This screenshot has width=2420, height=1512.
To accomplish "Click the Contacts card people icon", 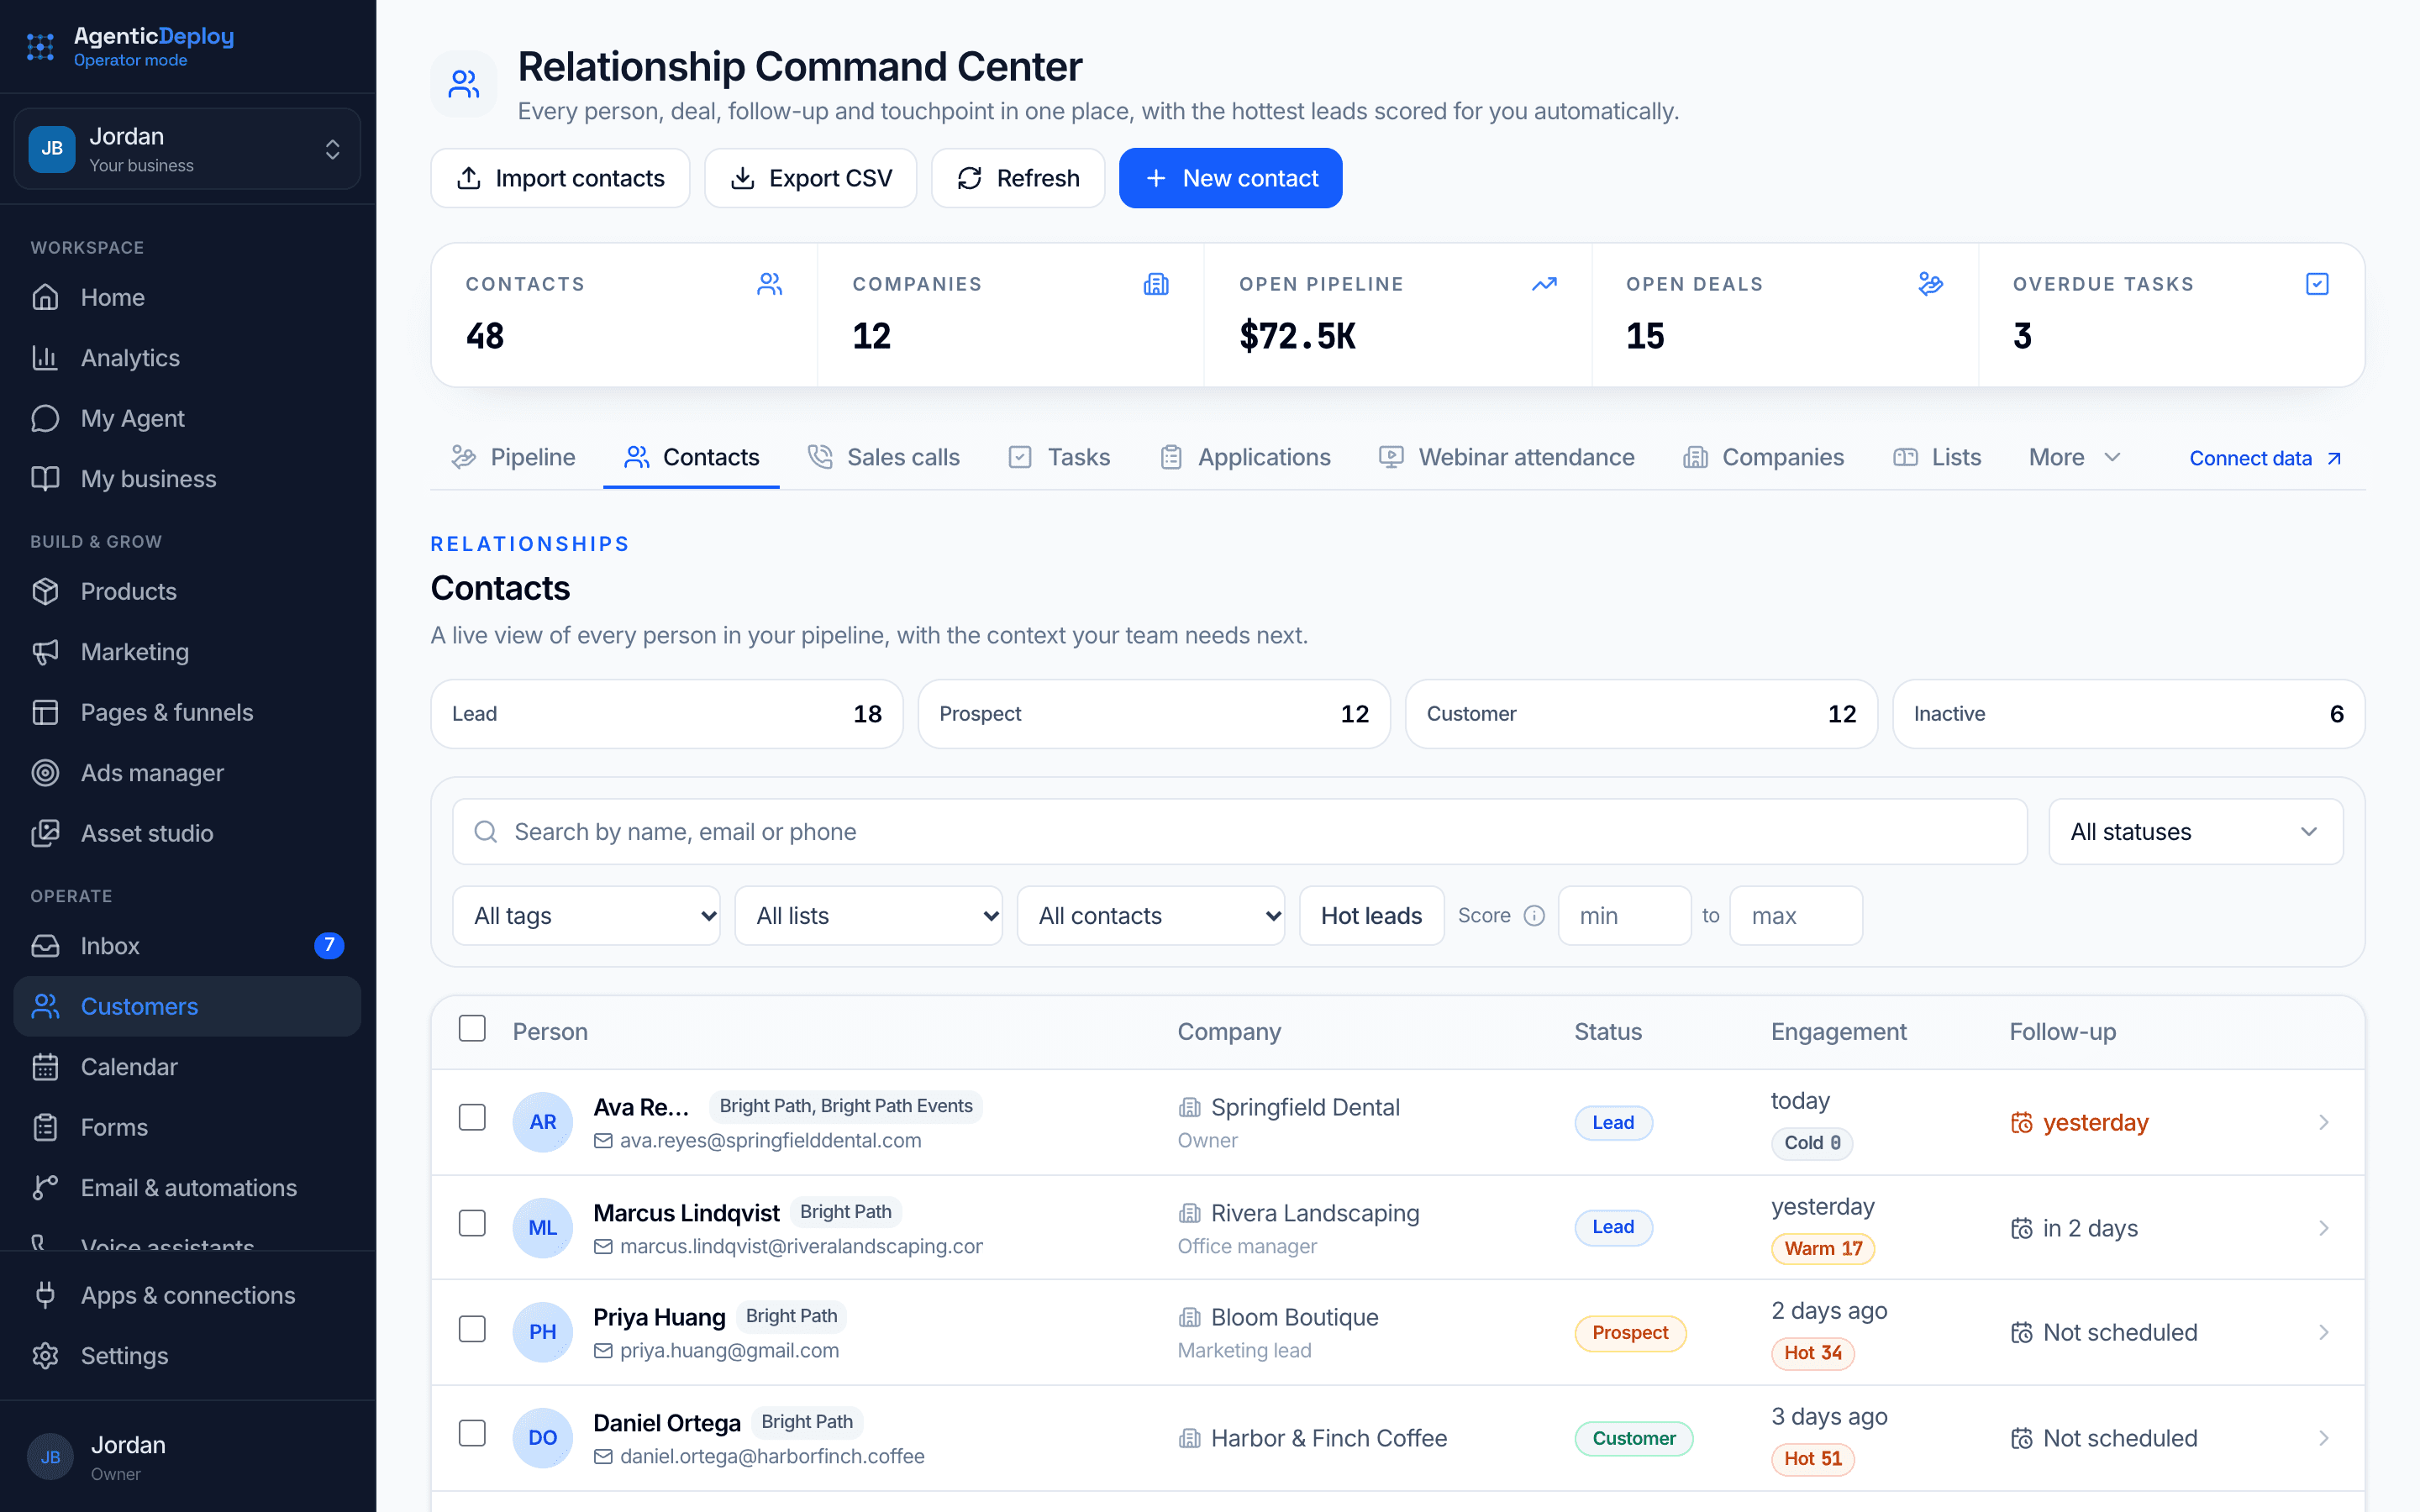I will [769, 285].
